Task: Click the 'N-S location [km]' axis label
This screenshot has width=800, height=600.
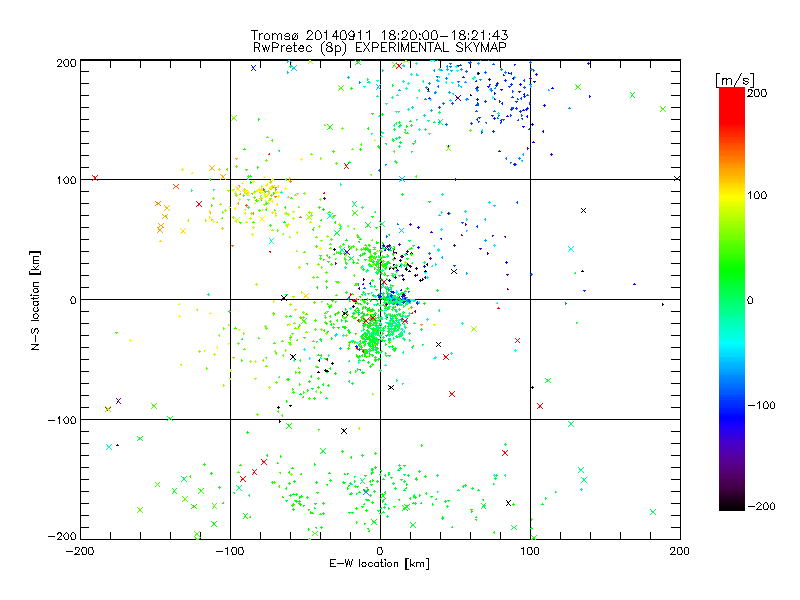Action: click(x=35, y=300)
